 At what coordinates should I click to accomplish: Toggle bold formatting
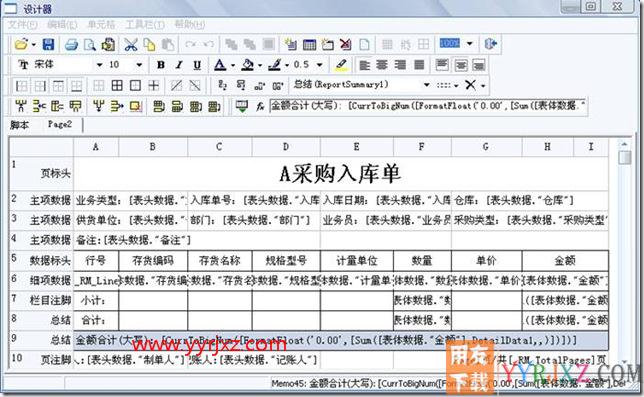161,65
